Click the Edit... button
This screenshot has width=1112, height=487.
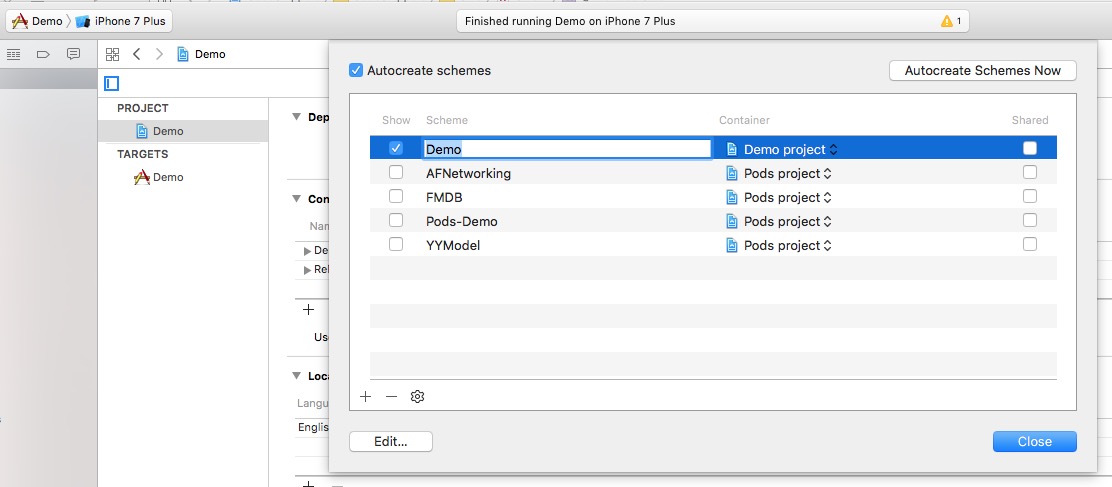(390, 442)
